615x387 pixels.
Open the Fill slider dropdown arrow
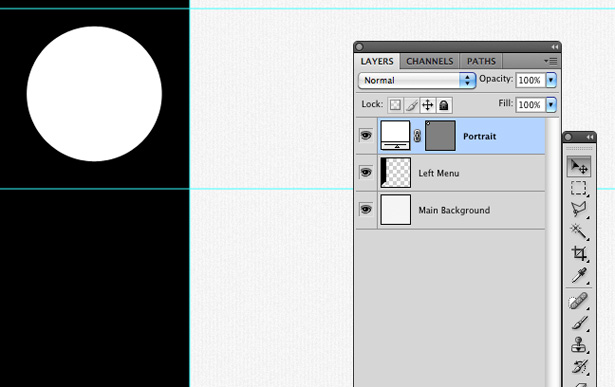coord(551,105)
